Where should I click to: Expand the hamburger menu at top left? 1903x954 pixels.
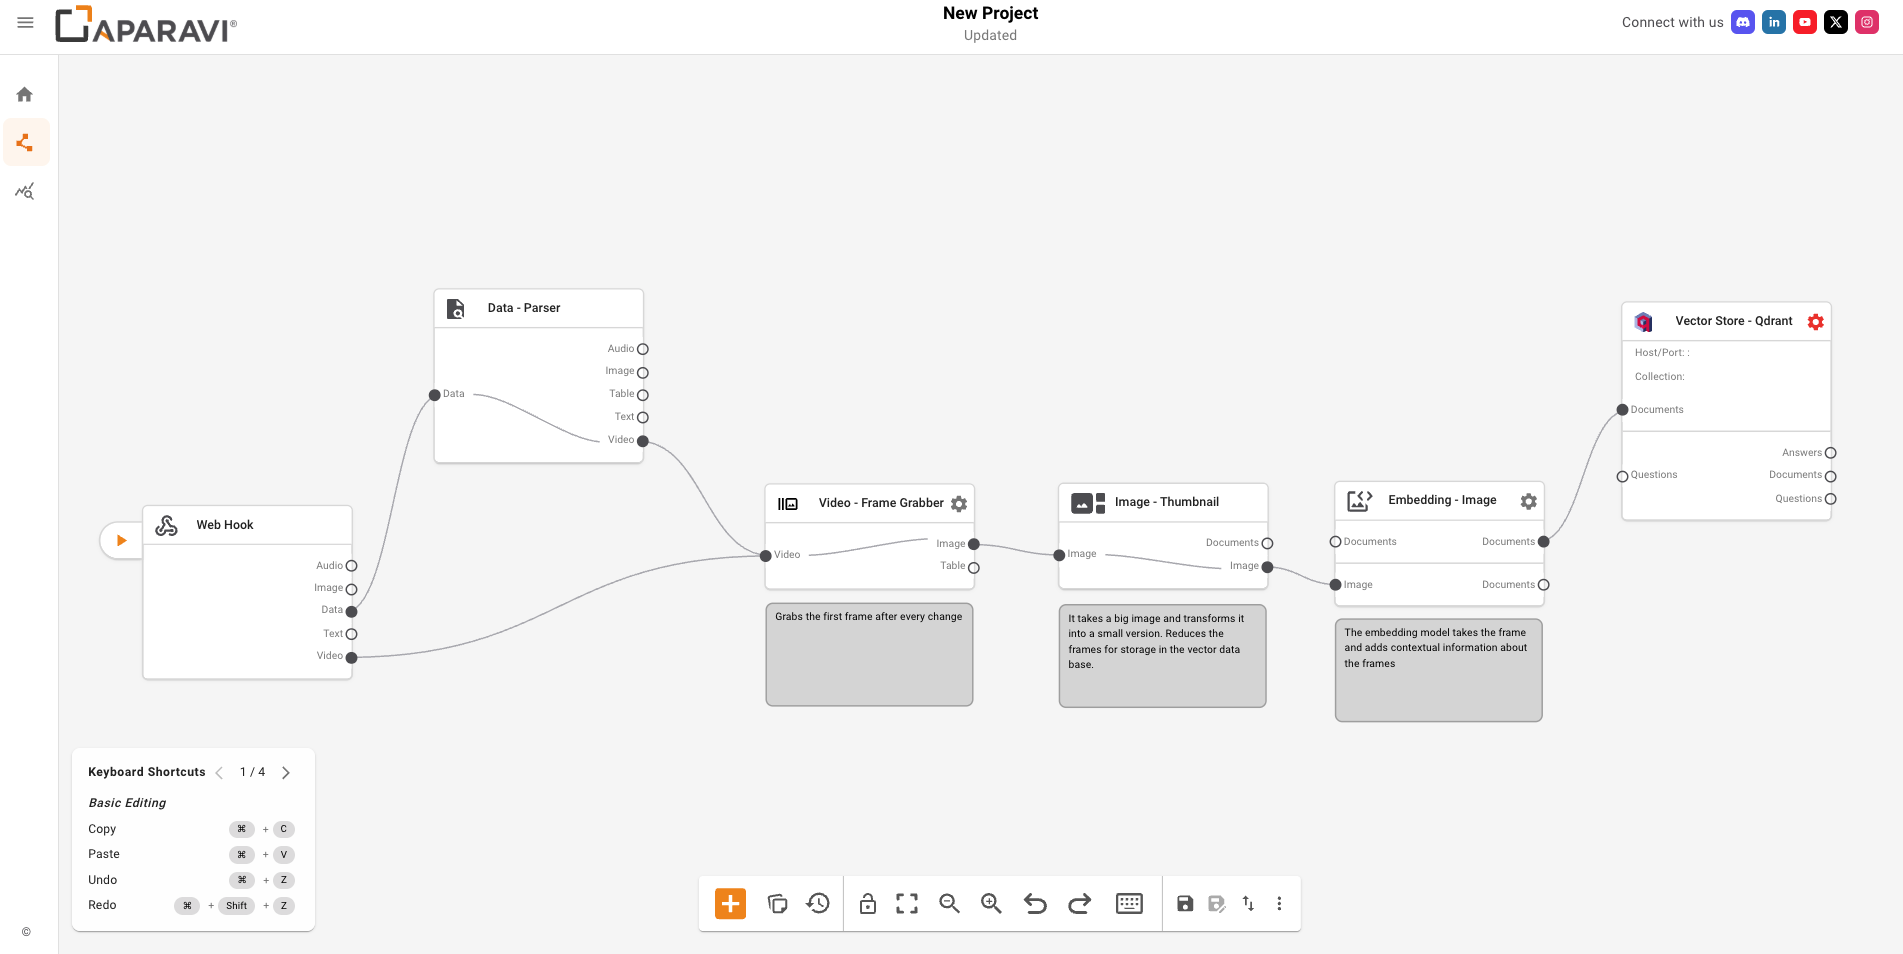26,22
